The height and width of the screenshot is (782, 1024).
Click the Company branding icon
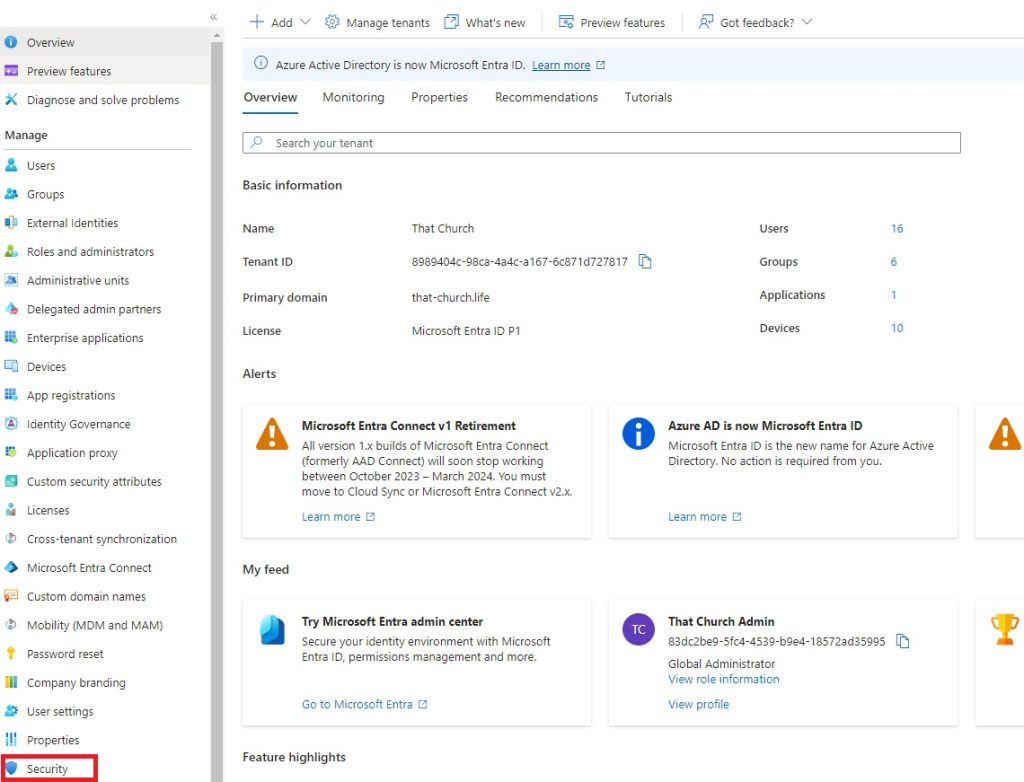tap(11, 683)
